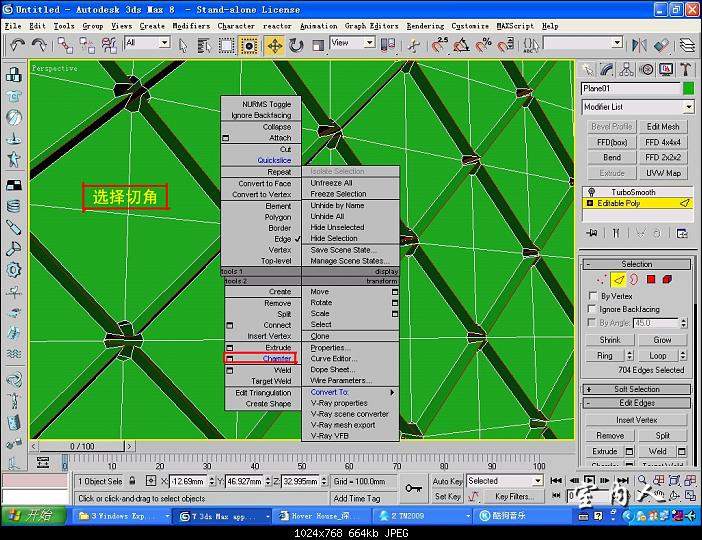Toggle the Angle Snap icon
The width and height of the screenshot is (702, 540).
coord(462,45)
